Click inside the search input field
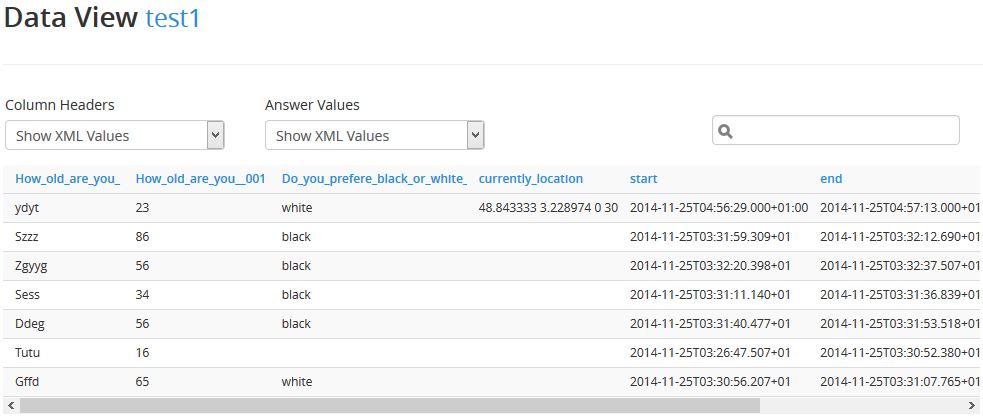This screenshot has width=983, height=420. pos(836,130)
